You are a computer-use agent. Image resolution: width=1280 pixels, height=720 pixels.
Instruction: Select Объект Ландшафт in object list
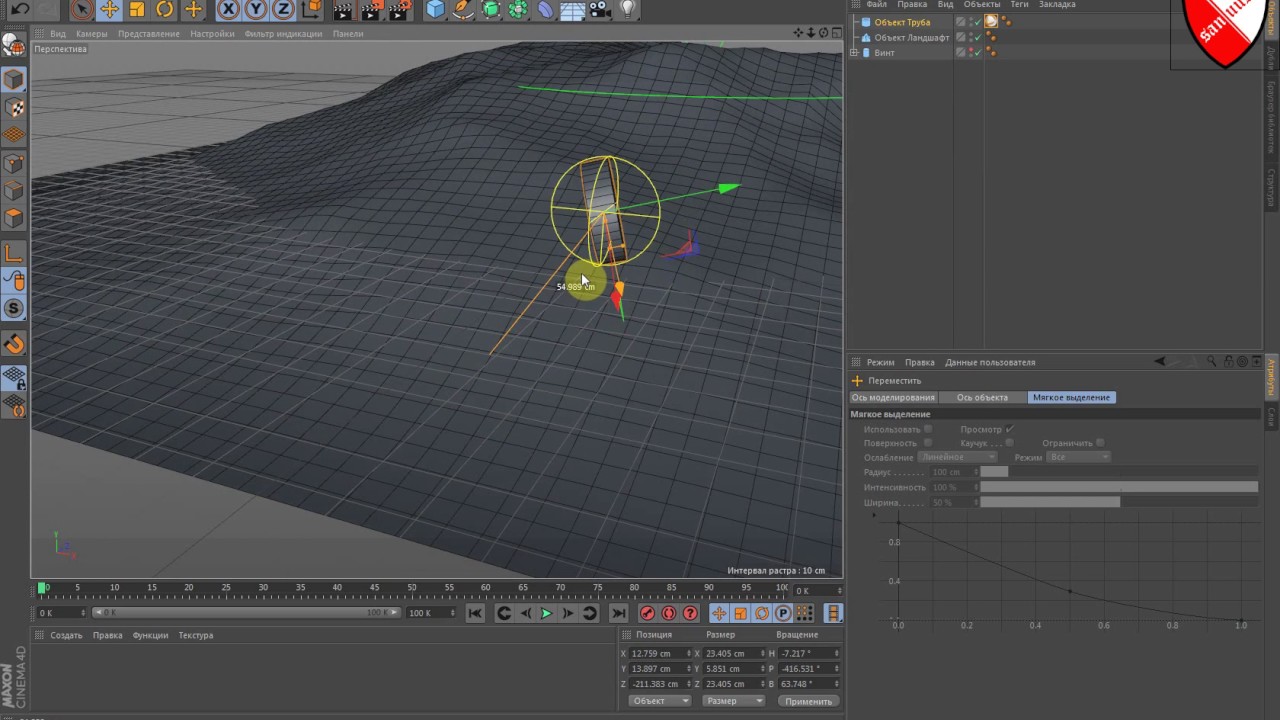click(x=912, y=37)
